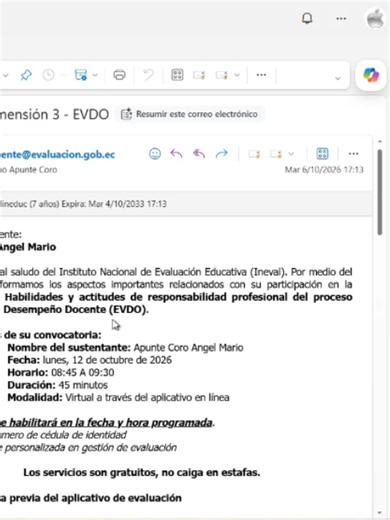This screenshot has width=390, height=520.
Task: Click the vertical scrollbar thumb
Action: tap(380, 193)
